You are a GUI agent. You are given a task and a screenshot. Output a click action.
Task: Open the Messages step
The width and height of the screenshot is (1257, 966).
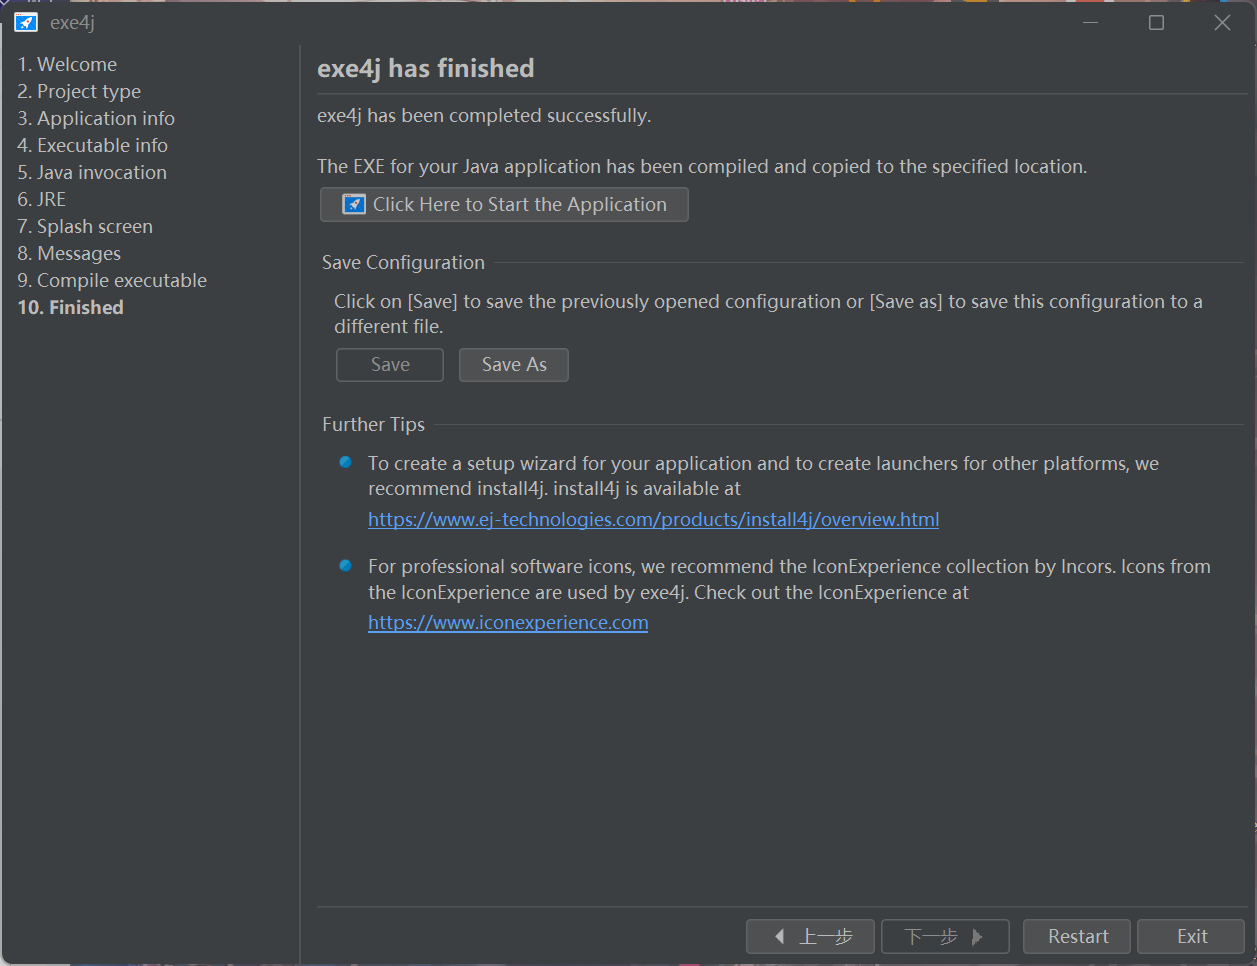click(x=69, y=253)
